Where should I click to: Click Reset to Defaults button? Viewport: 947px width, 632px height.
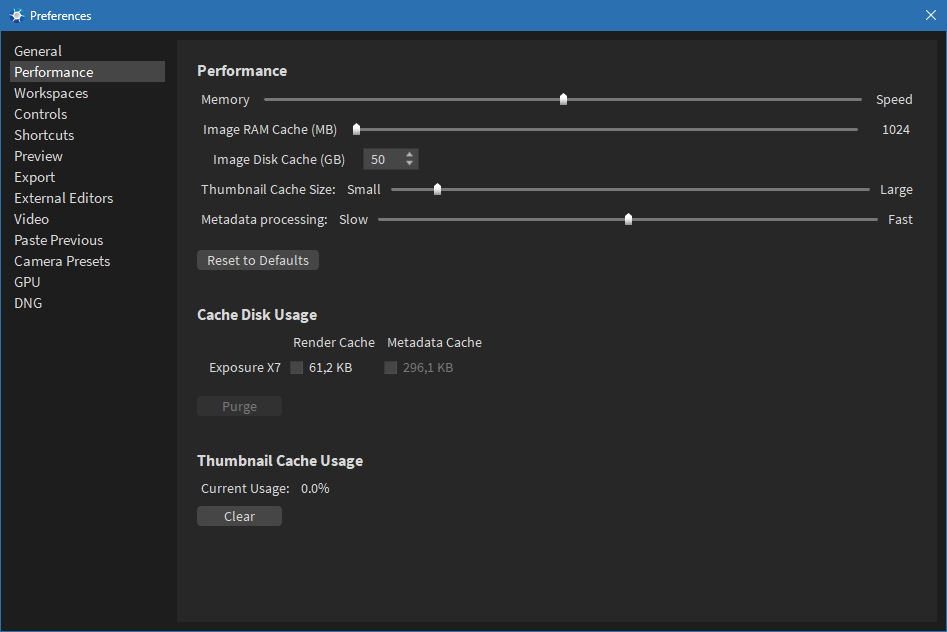tap(258, 260)
